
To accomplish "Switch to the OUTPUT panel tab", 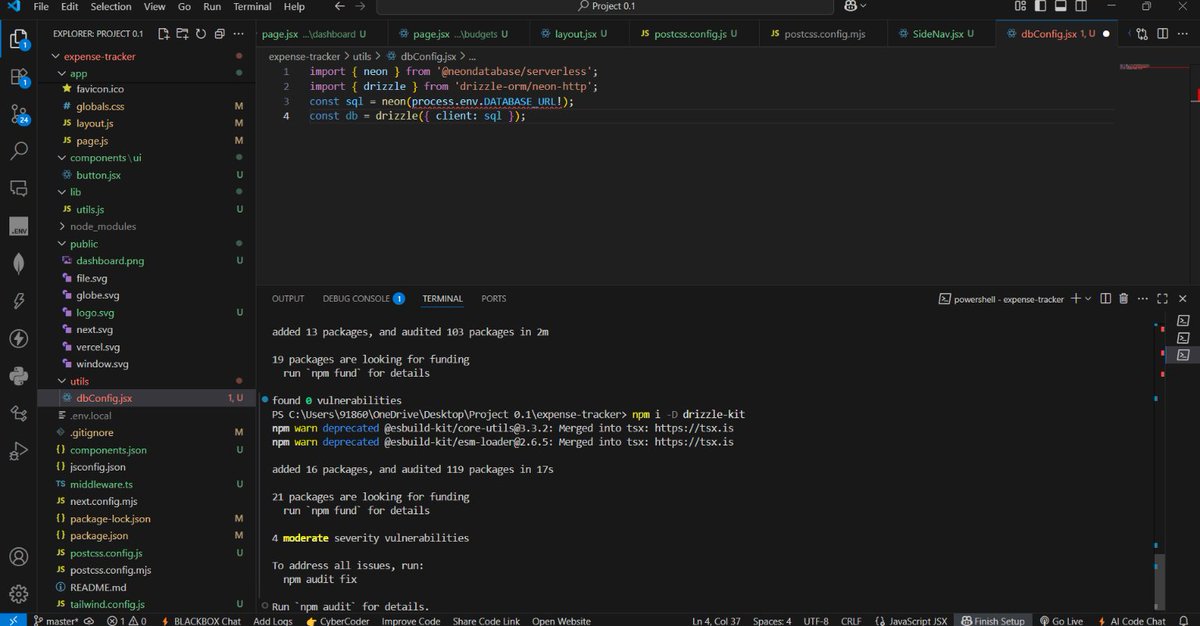I will pyautogui.click(x=288, y=299).
